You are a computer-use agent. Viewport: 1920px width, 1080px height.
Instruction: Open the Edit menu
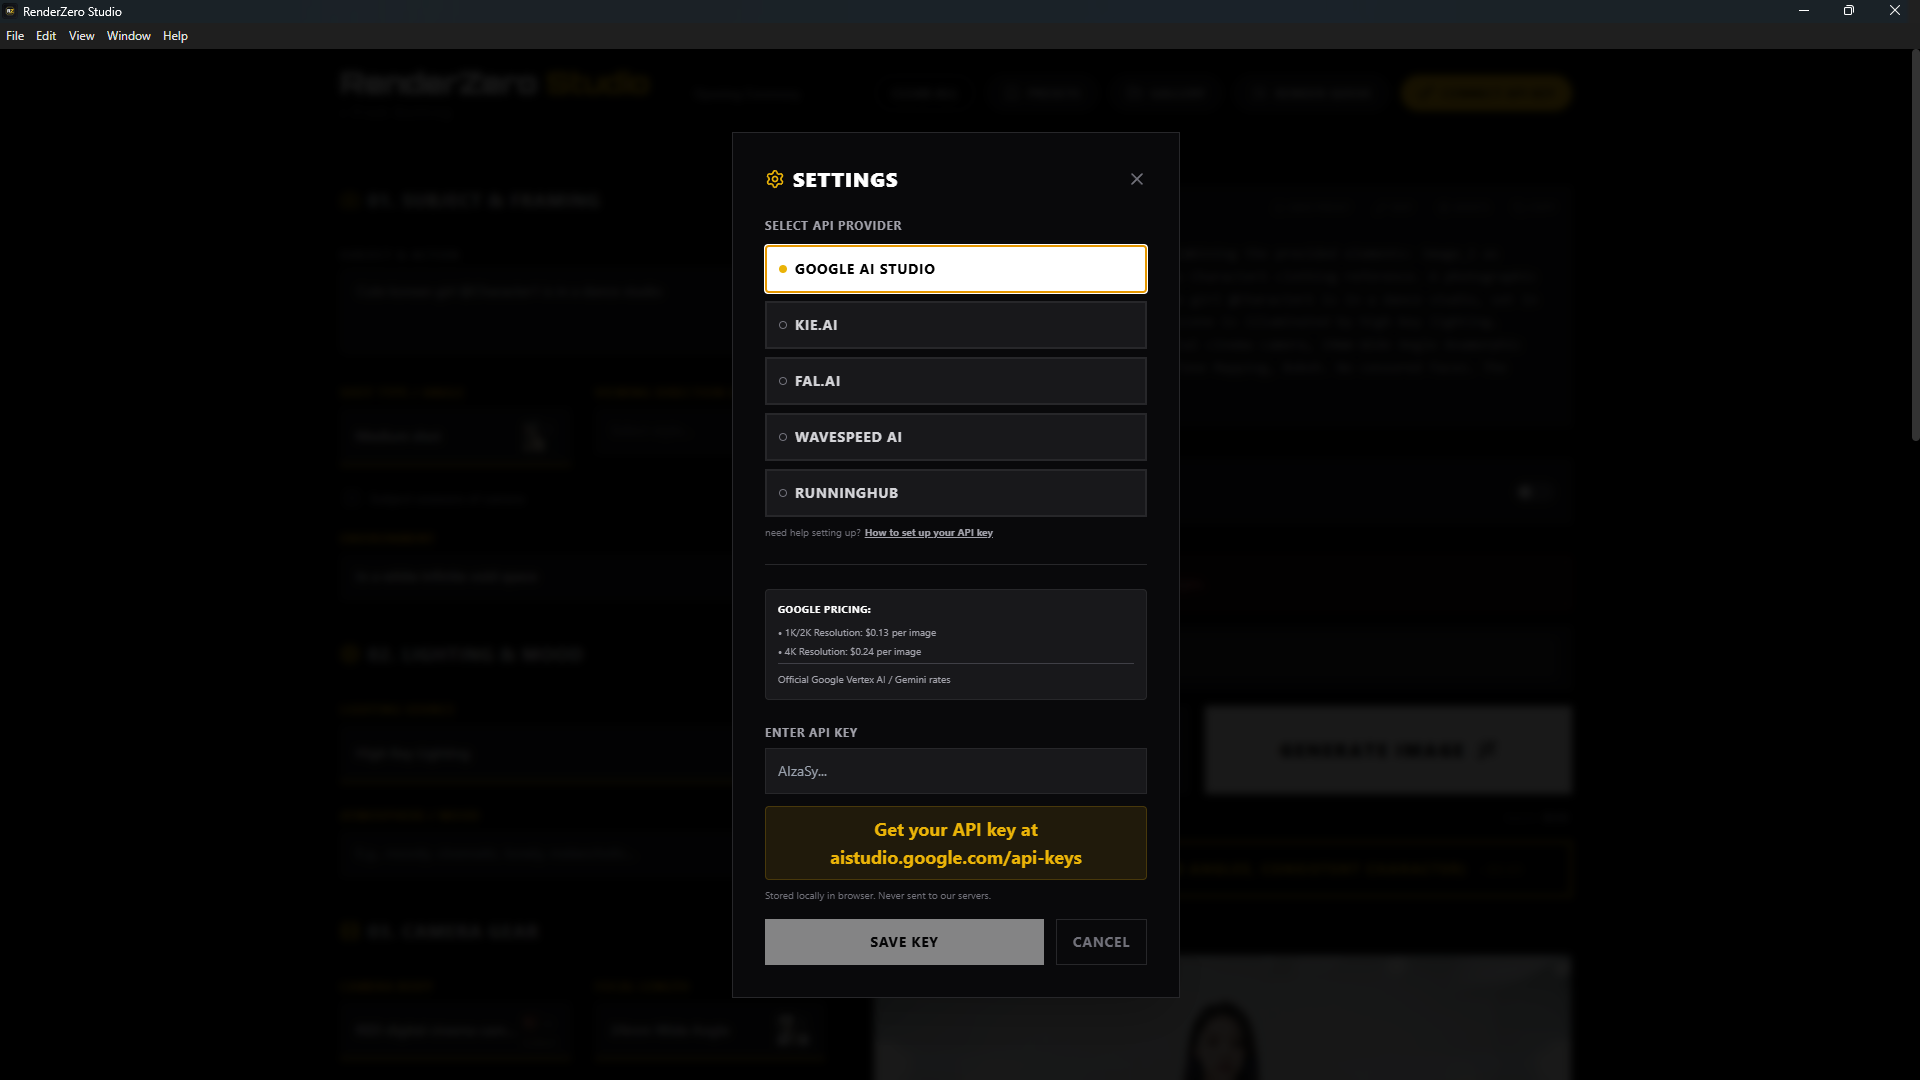tap(46, 36)
